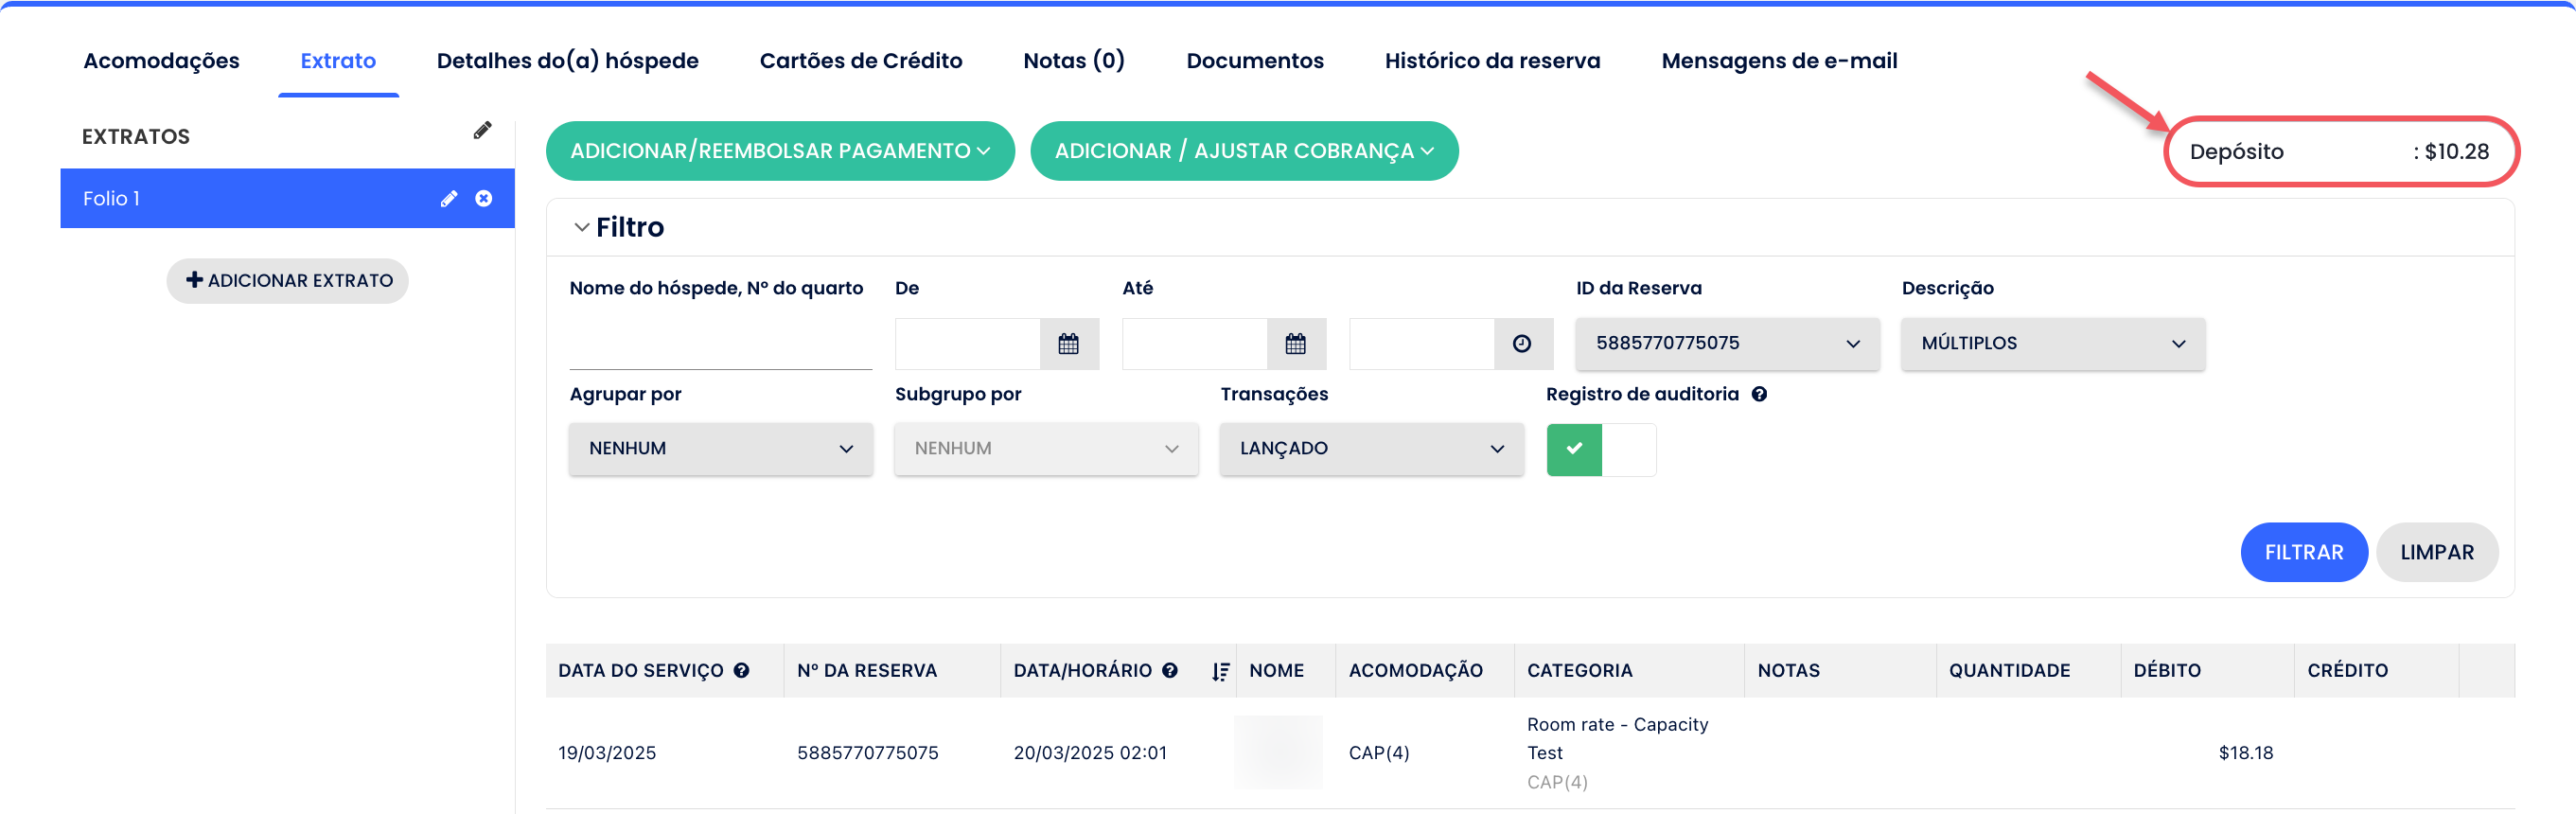Show help for Data do Serviço column
The width and height of the screenshot is (2576, 814).
tap(741, 671)
